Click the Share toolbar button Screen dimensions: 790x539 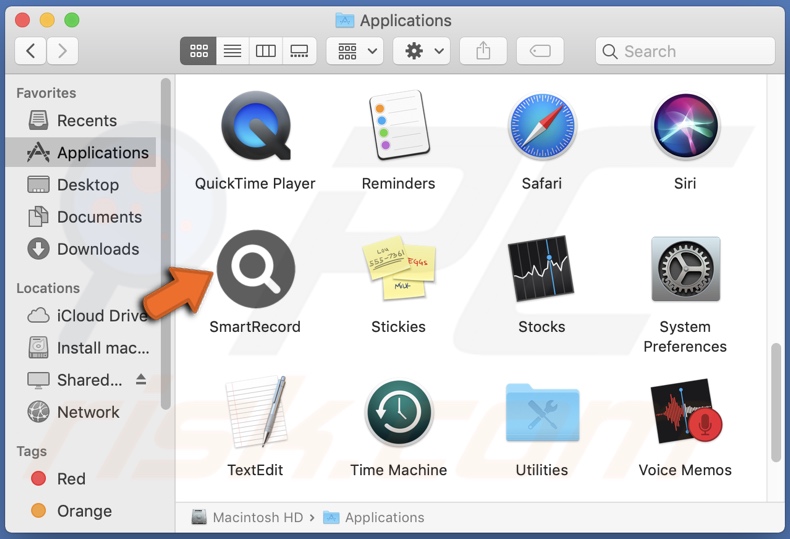point(483,51)
